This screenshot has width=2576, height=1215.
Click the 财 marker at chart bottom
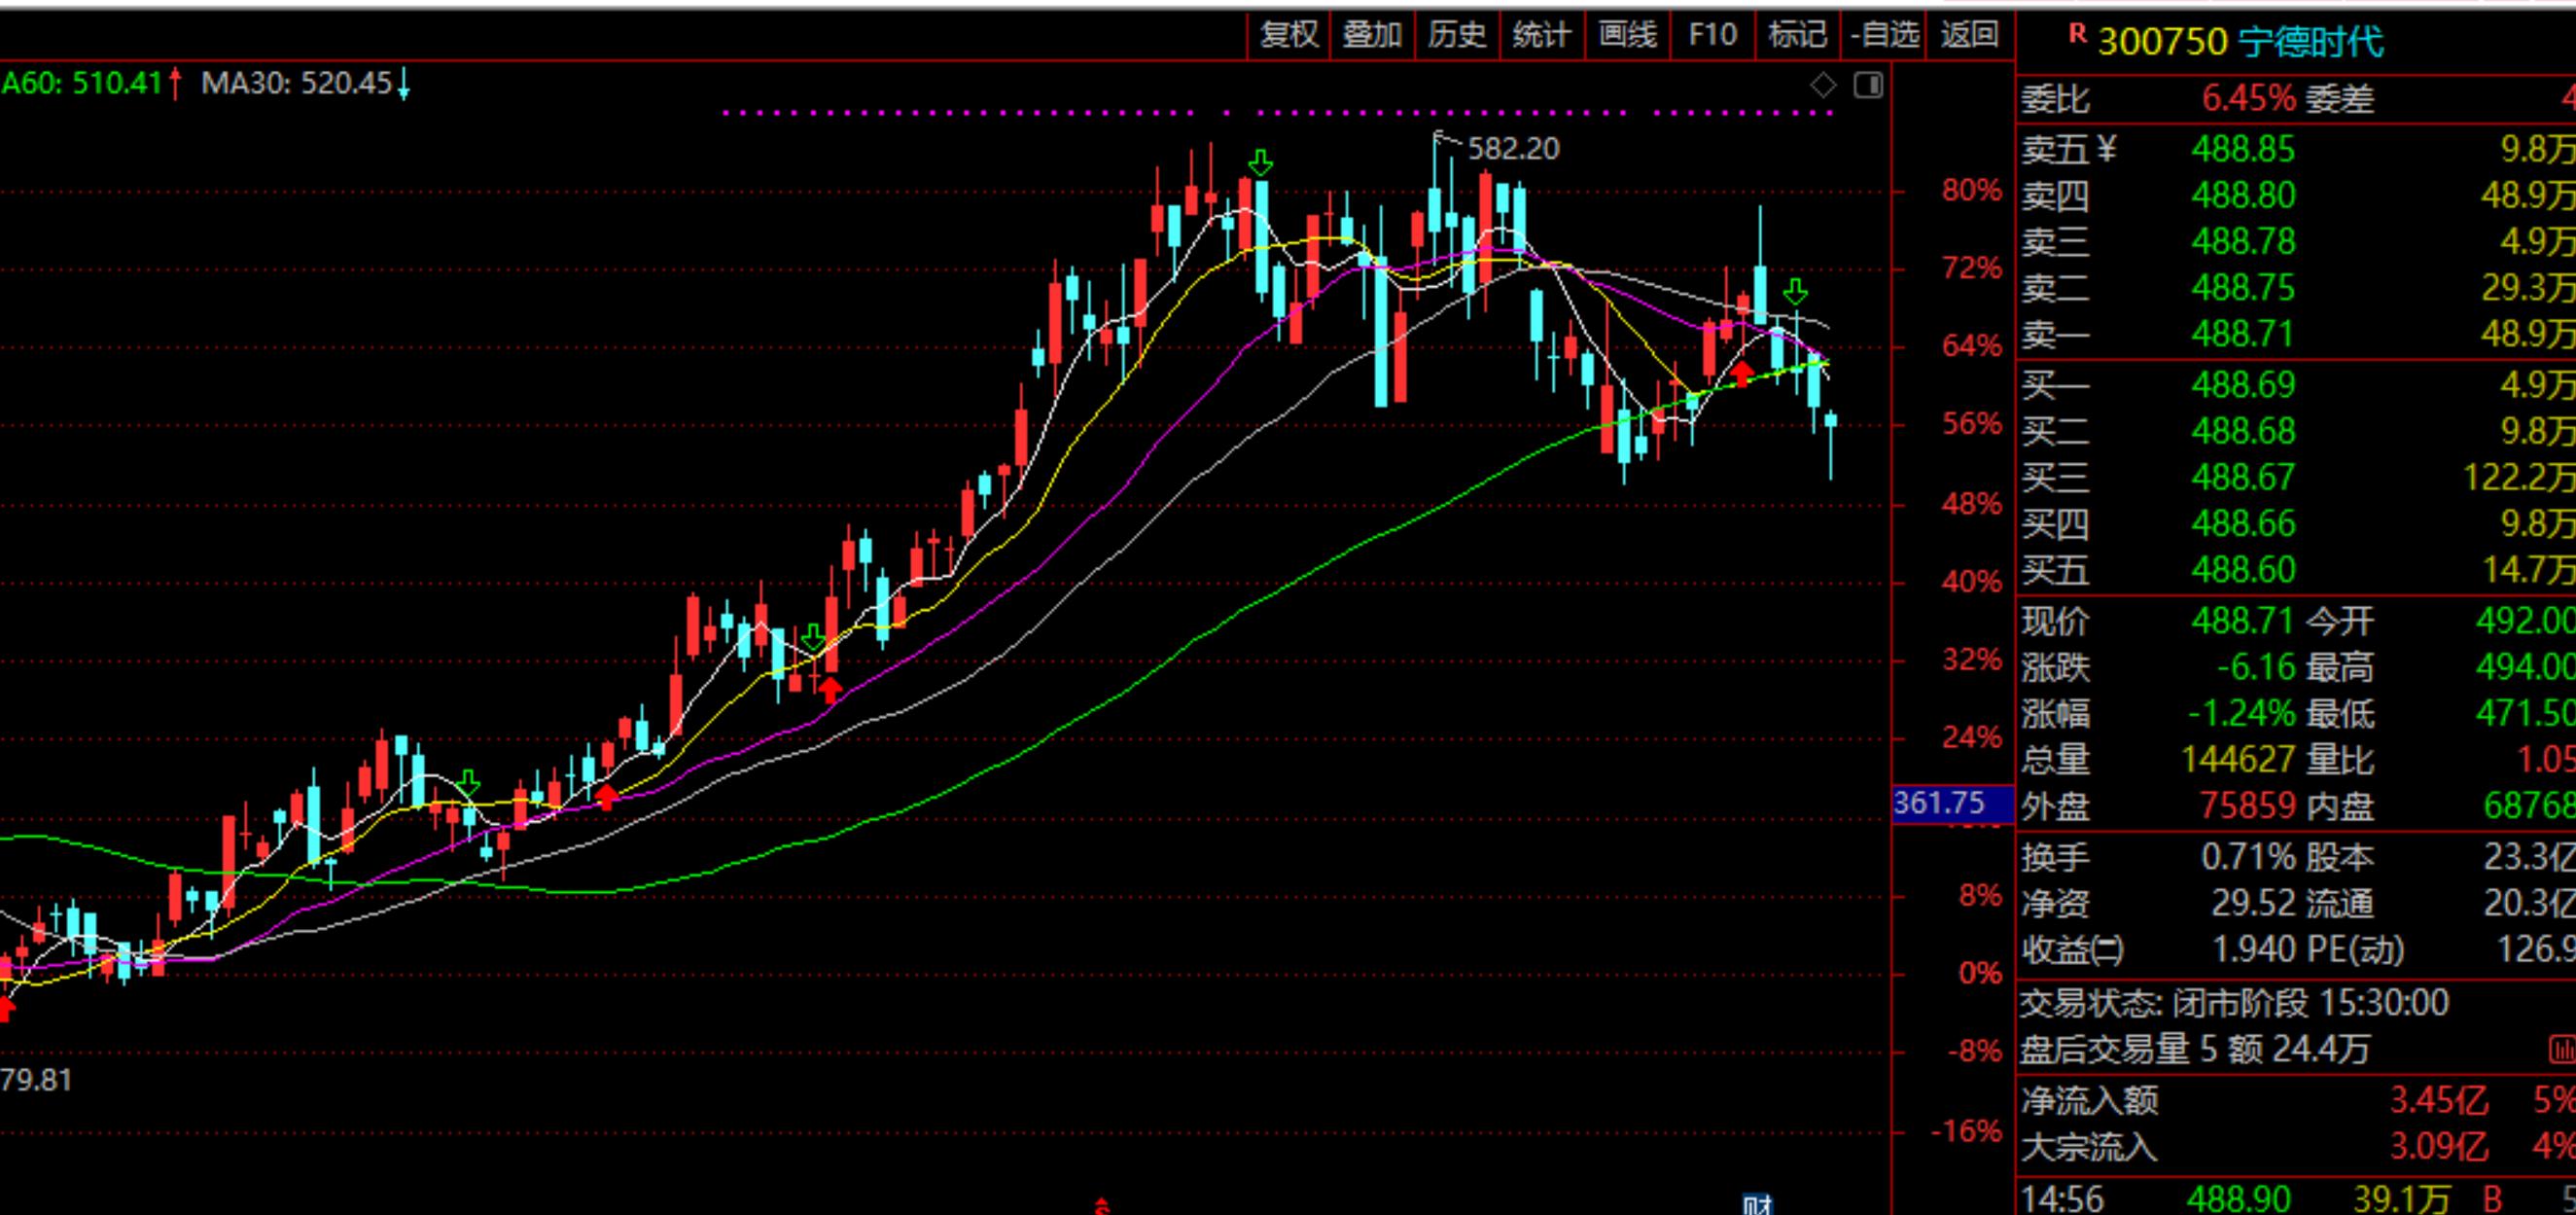(x=1757, y=1205)
